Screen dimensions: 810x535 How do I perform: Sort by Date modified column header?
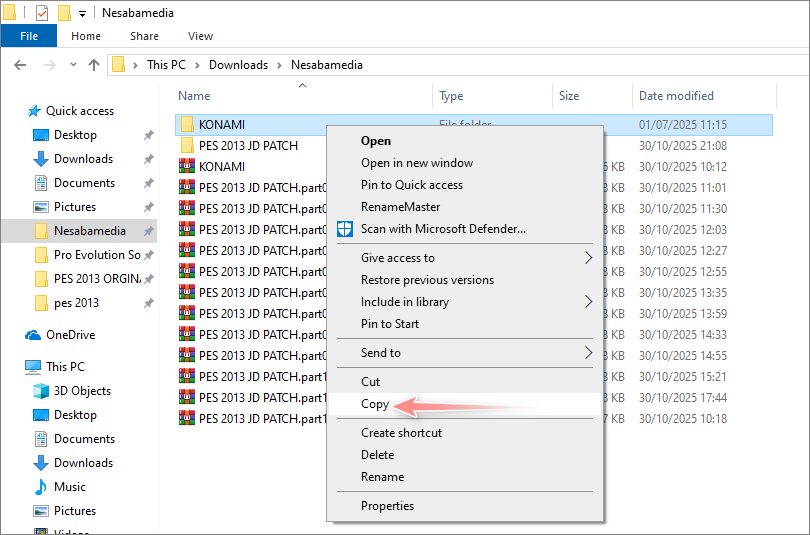(676, 96)
